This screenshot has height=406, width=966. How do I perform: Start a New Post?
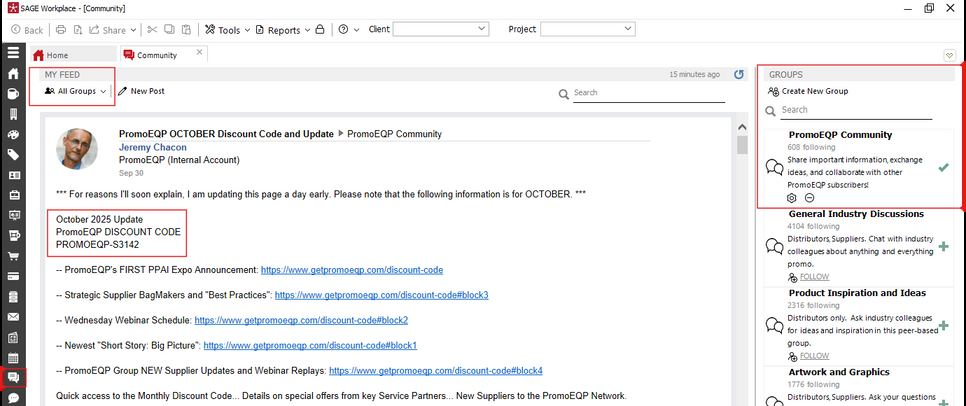[141, 91]
